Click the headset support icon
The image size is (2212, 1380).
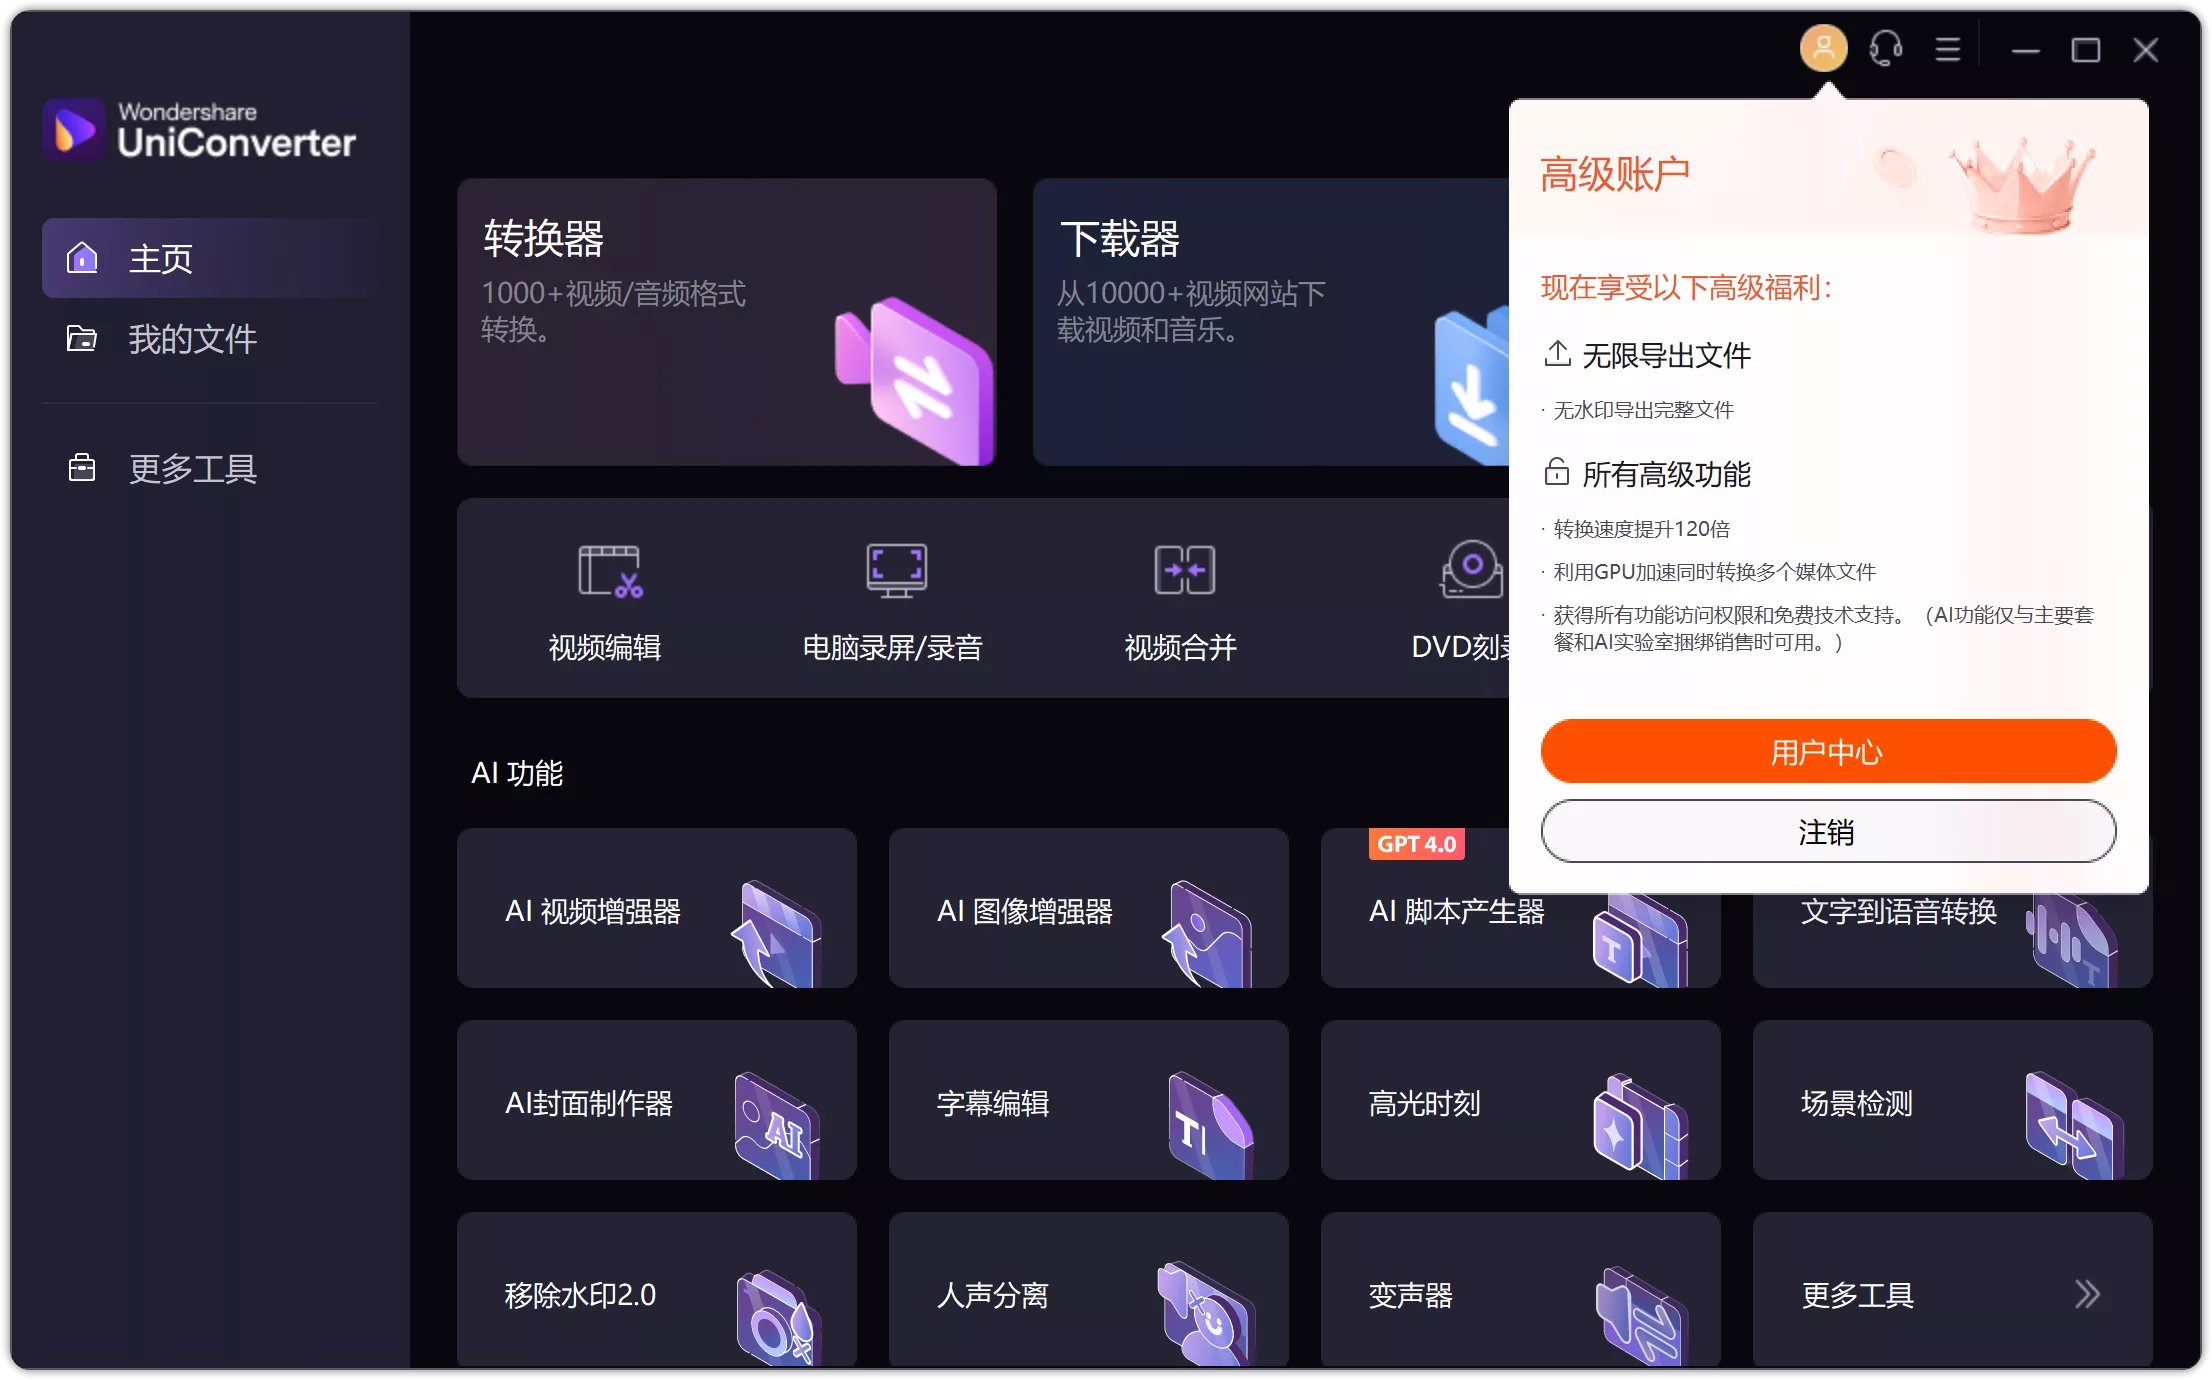pyautogui.click(x=1885, y=48)
